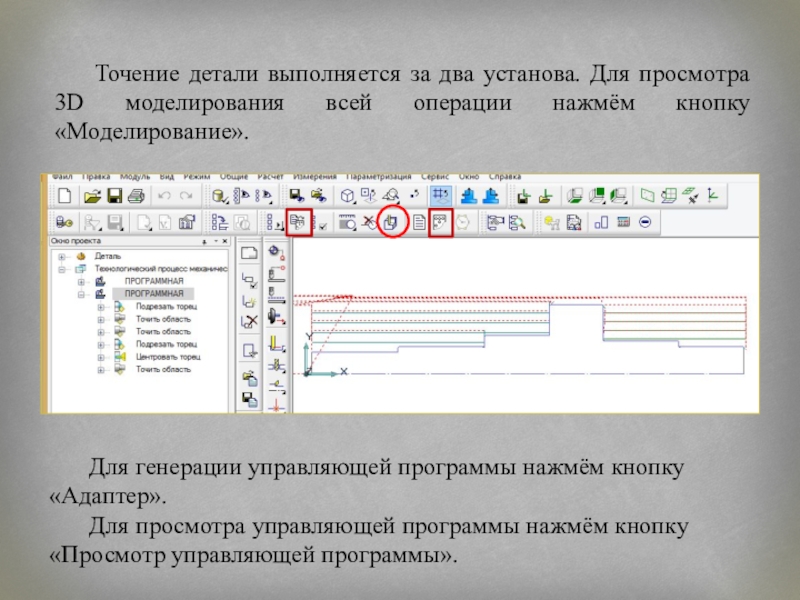Image resolution: width=800 pixels, height=600 pixels.
Task: Expand the first ПРОГРАММНАЯ node
Action: [81, 282]
